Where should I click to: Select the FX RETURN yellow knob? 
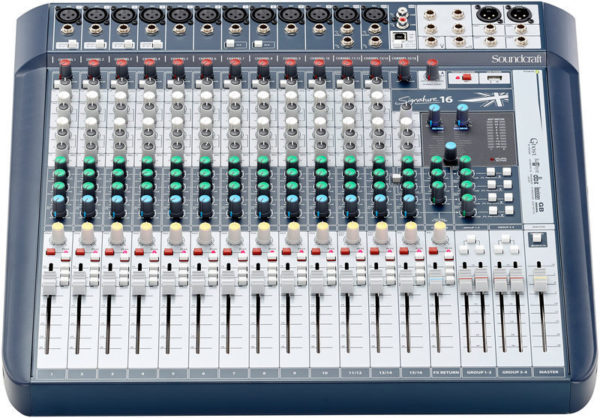click(440, 232)
